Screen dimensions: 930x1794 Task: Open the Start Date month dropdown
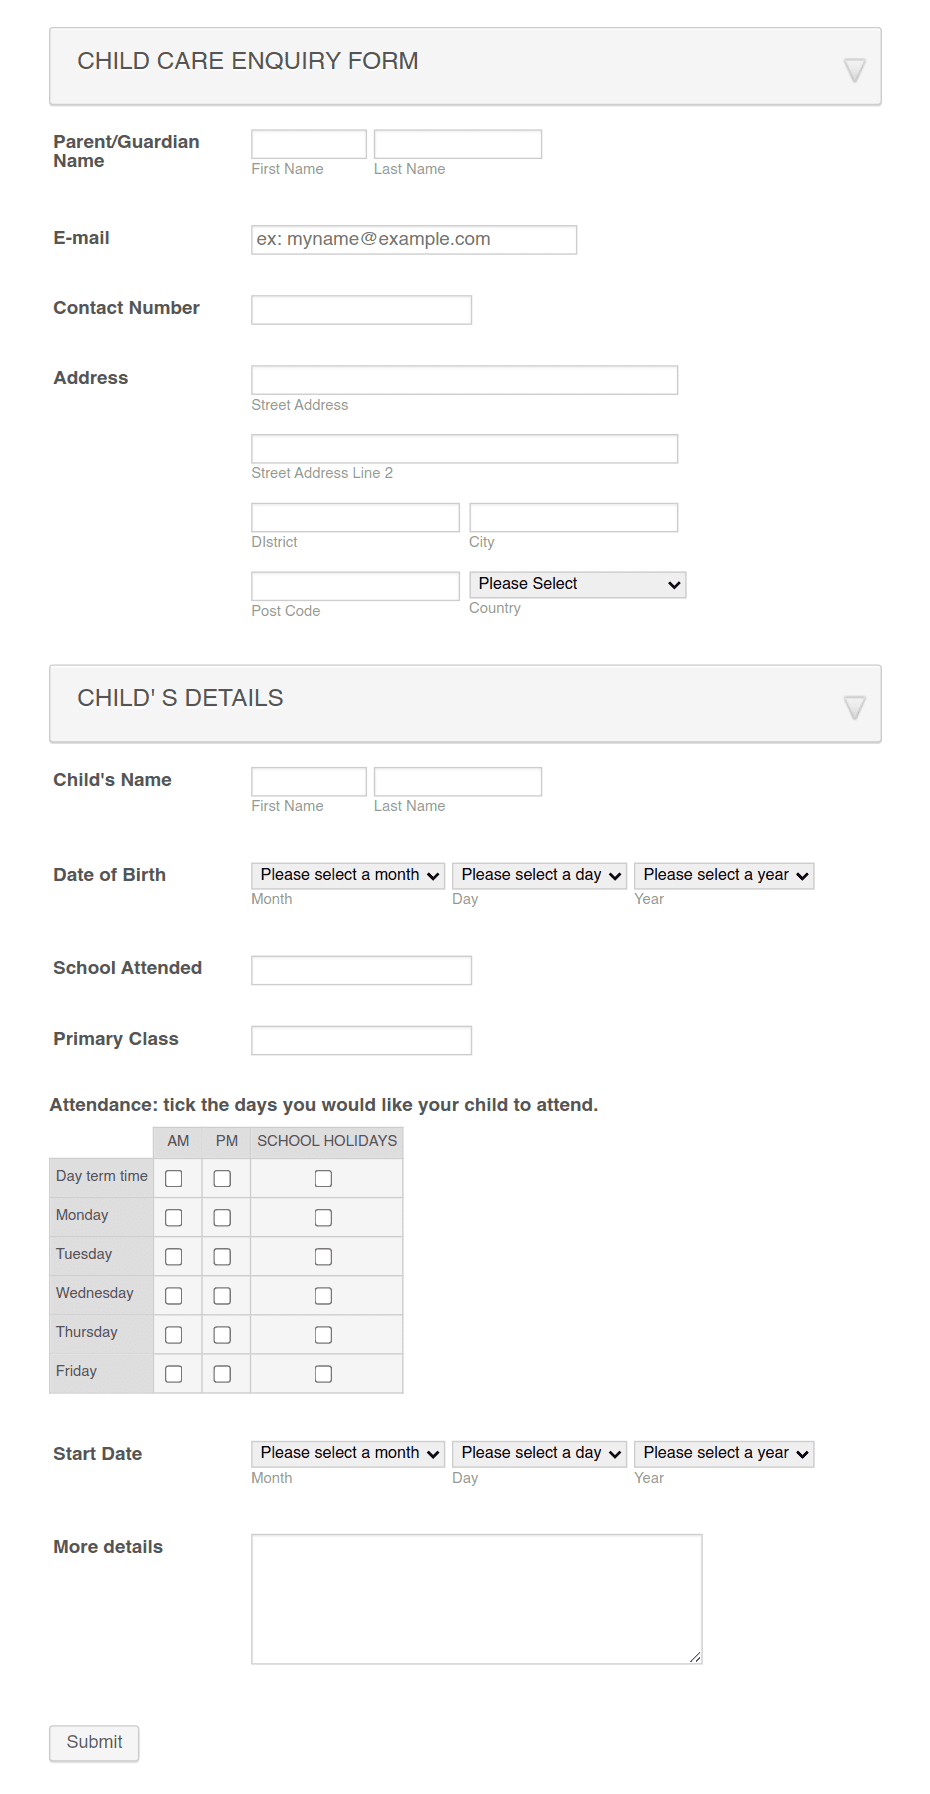347,1453
